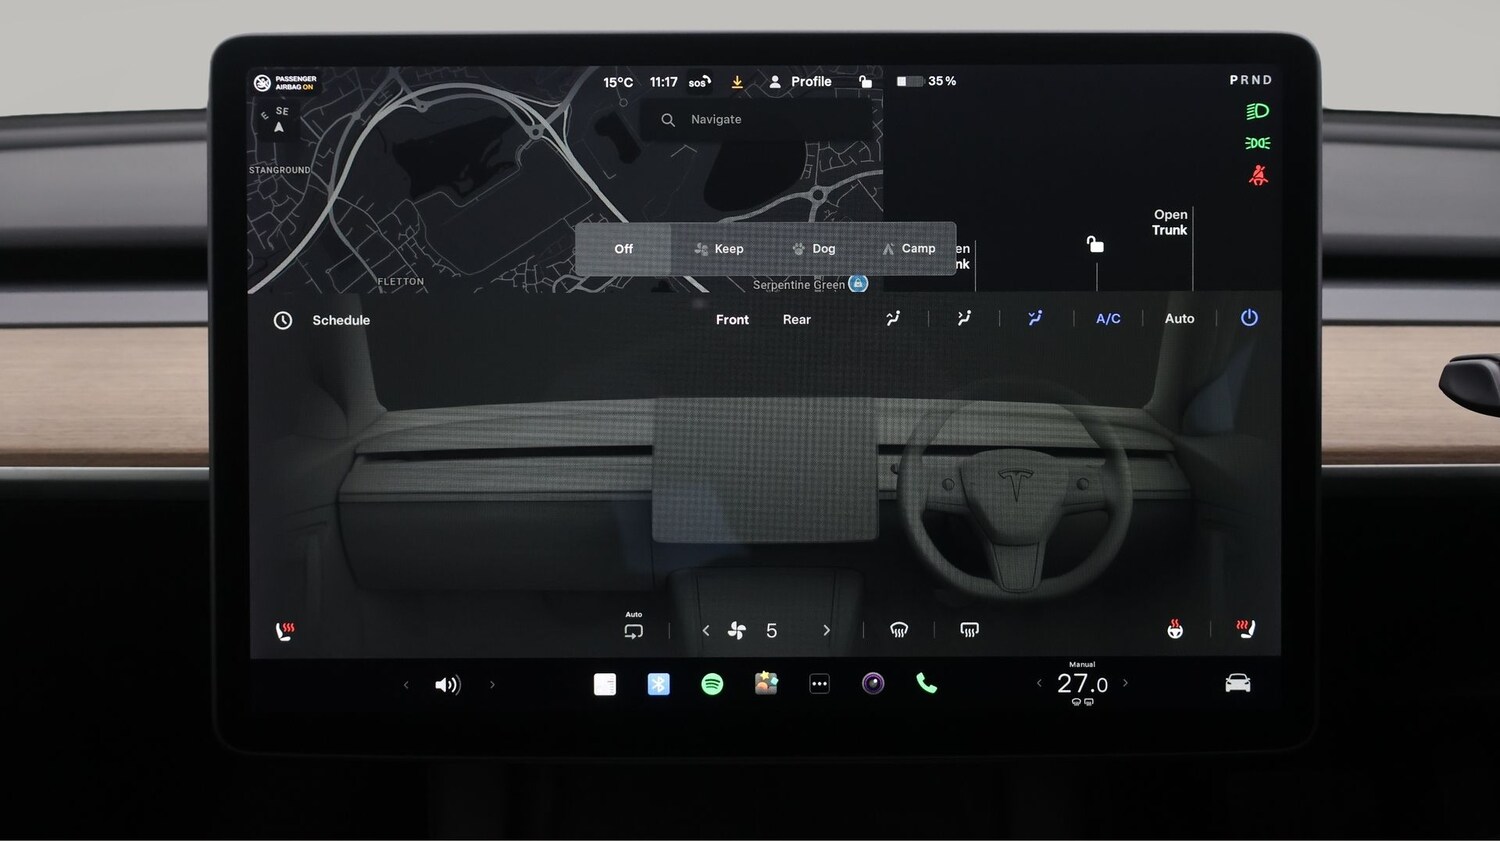The height and width of the screenshot is (841, 1500).
Task: Select Dog mode in Climate Keeper
Action: pyautogui.click(x=813, y=248)
